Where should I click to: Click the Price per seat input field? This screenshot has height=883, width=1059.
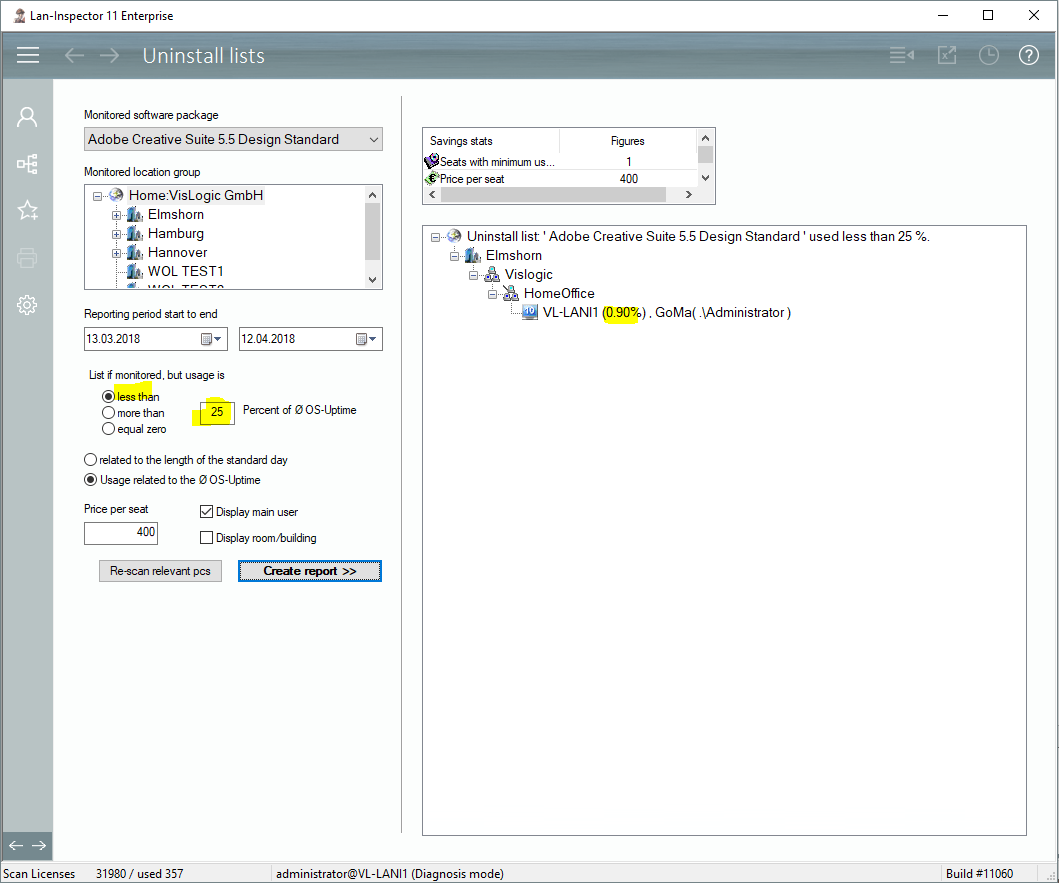pyautogui.click(x=121, y=532)
